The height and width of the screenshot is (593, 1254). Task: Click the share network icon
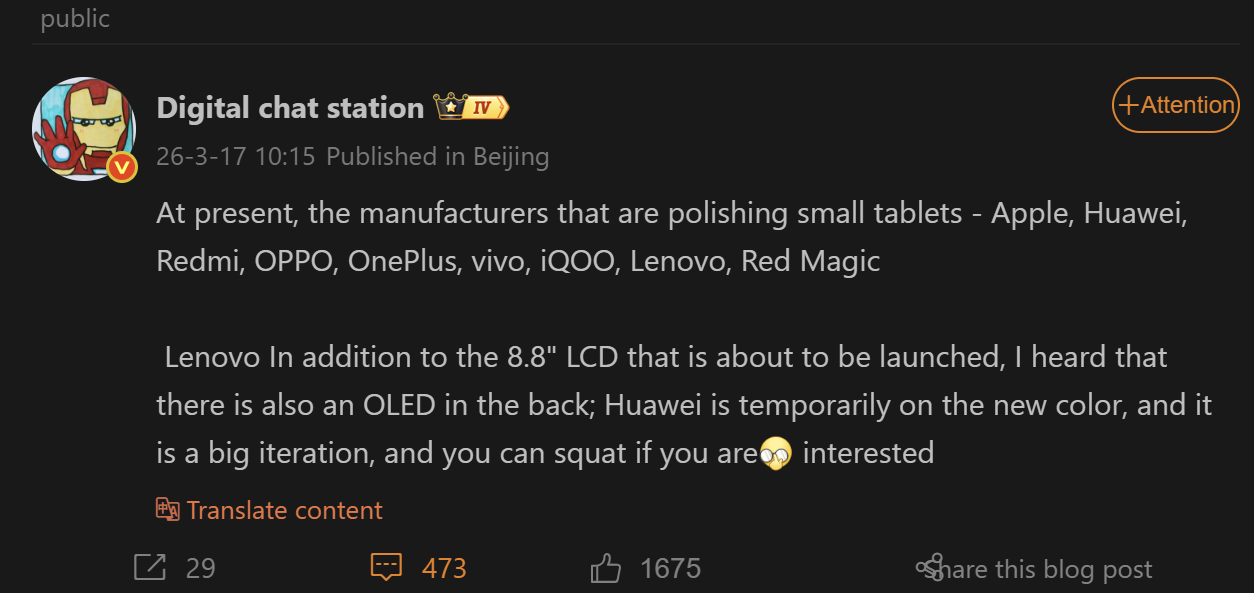tap(929, 568)
